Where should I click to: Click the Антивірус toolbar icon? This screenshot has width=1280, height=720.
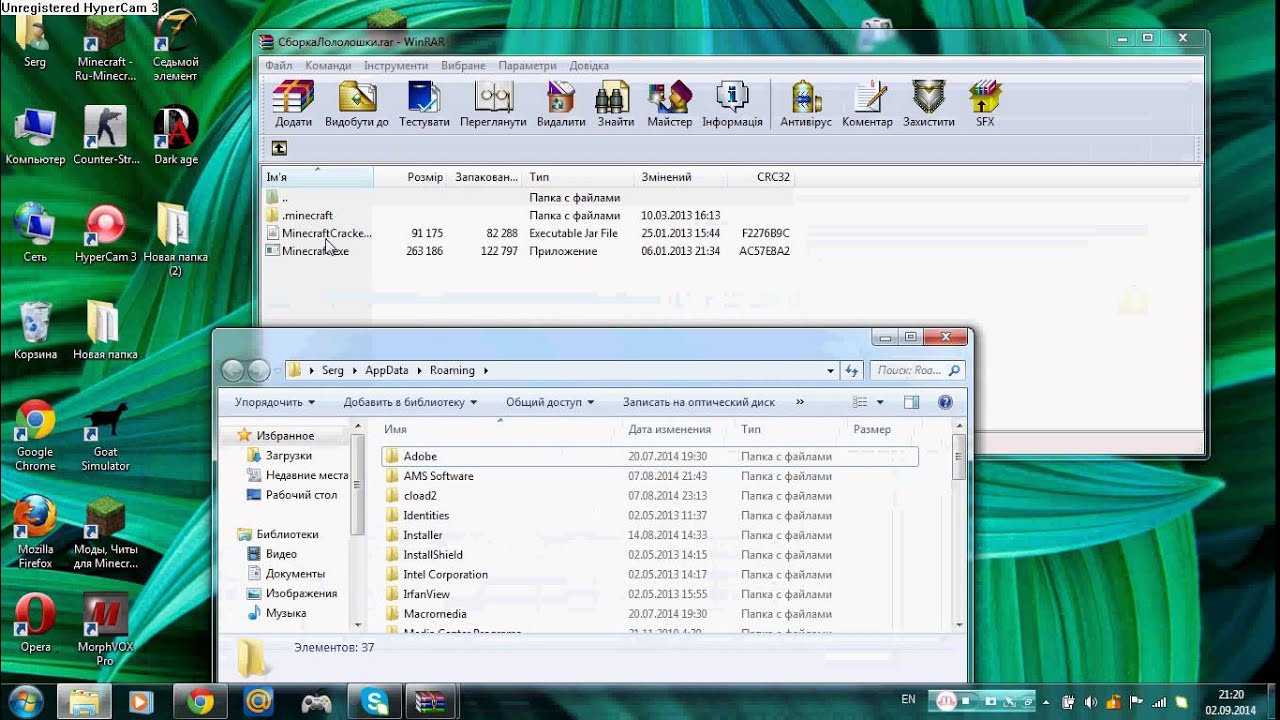point(806,105)
